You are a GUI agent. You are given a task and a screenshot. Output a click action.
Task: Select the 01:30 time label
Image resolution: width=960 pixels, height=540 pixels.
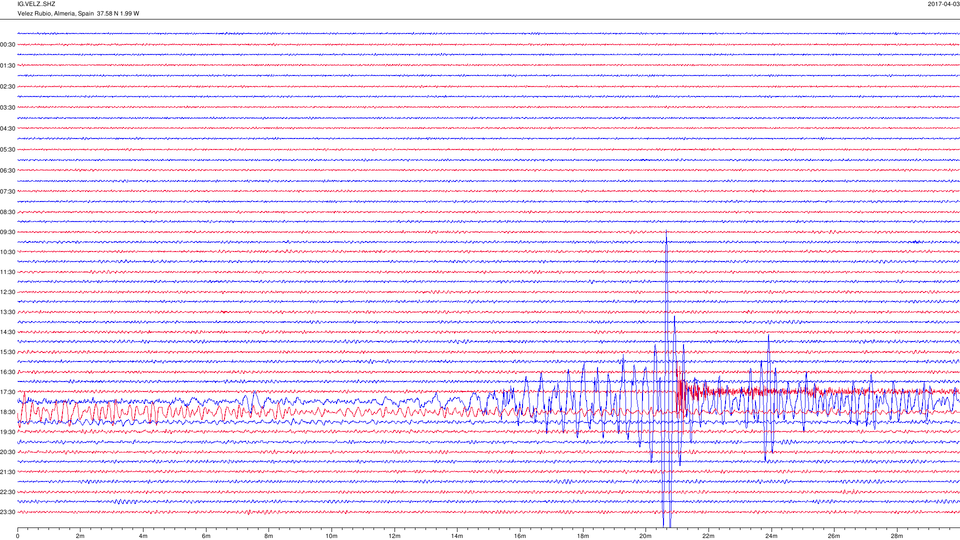[7, 66]
